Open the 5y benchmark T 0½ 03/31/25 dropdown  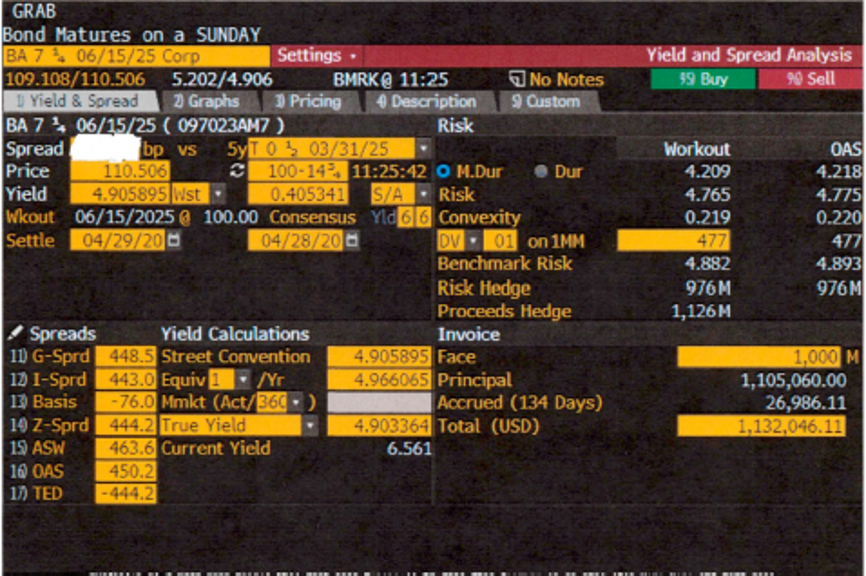click(424, 148)
